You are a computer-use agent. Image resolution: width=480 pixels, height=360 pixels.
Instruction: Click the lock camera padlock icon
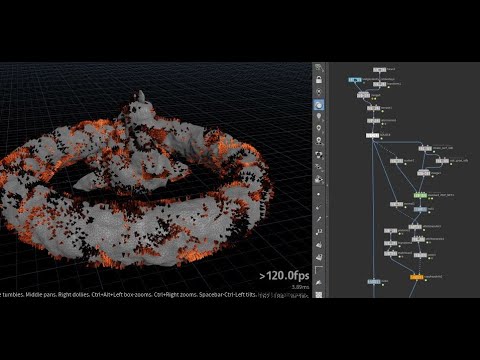[319, 79]
